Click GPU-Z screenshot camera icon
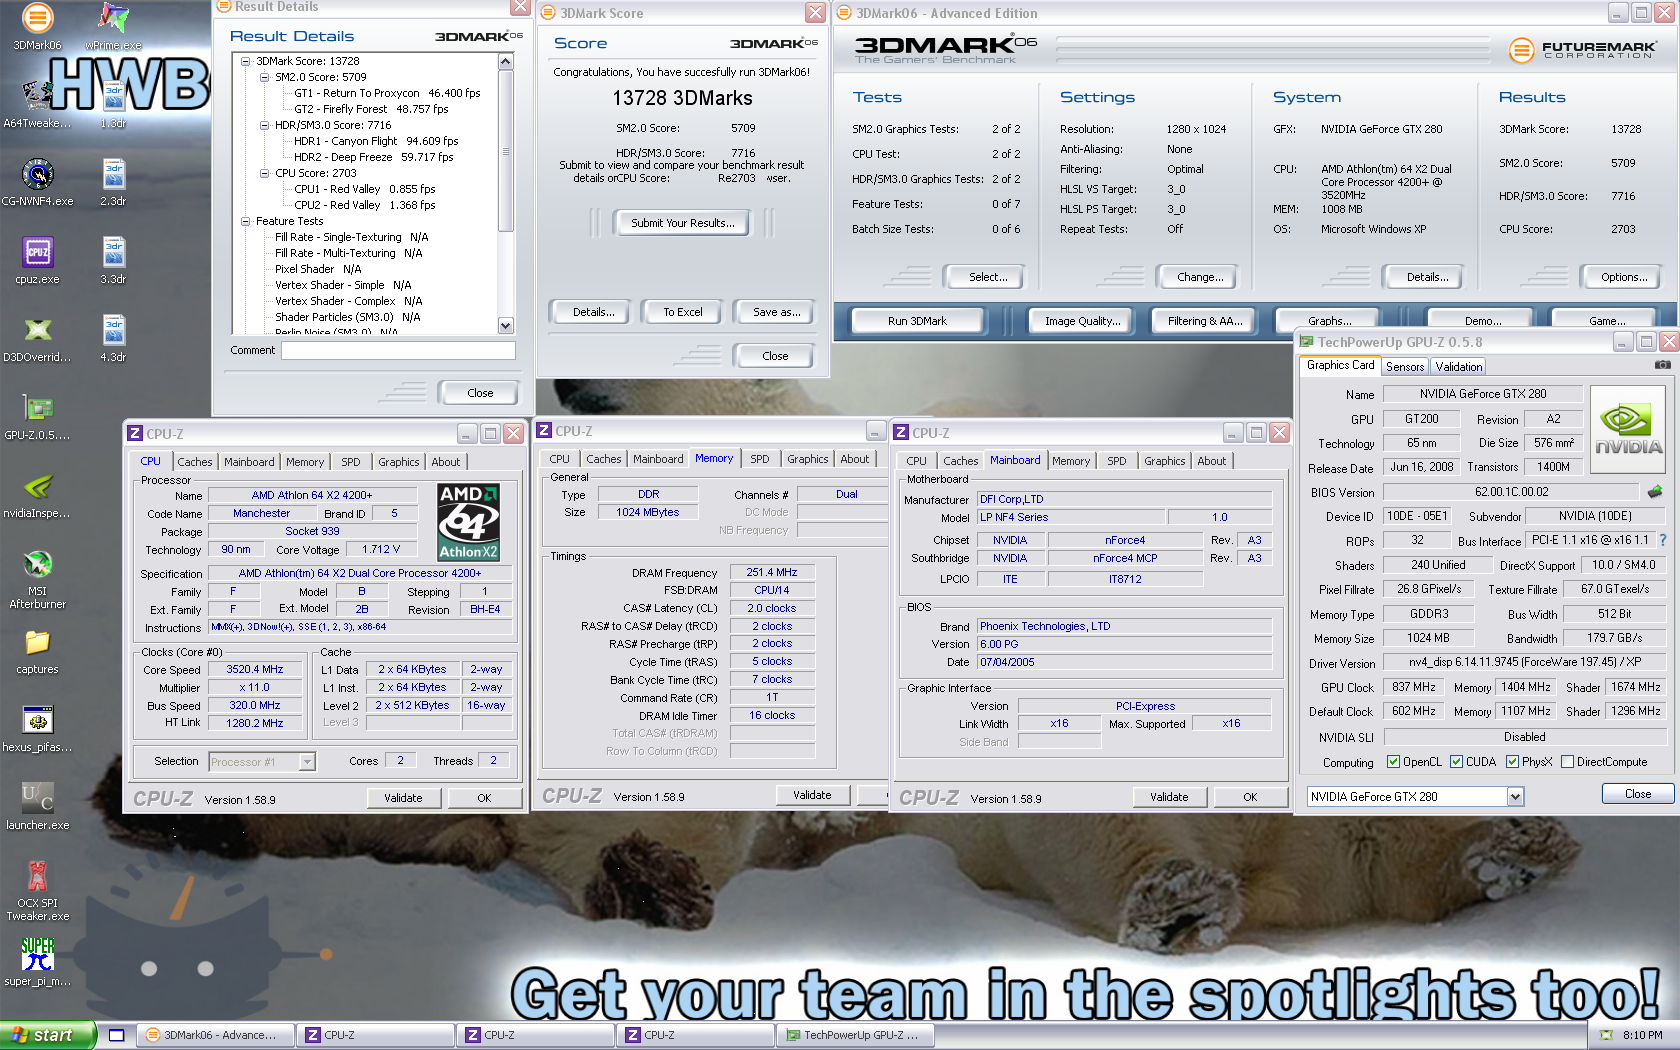The image size is (1680, 1050). point(1662,366)
